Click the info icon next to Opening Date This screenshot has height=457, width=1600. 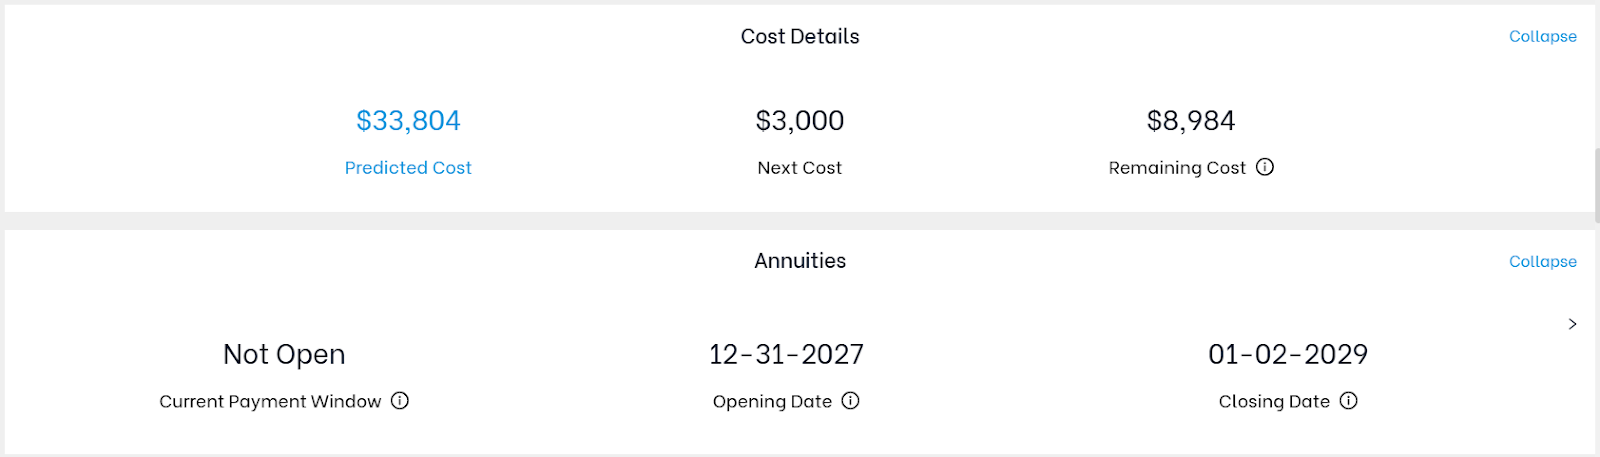pyautogui.click(x=850, y=401)
